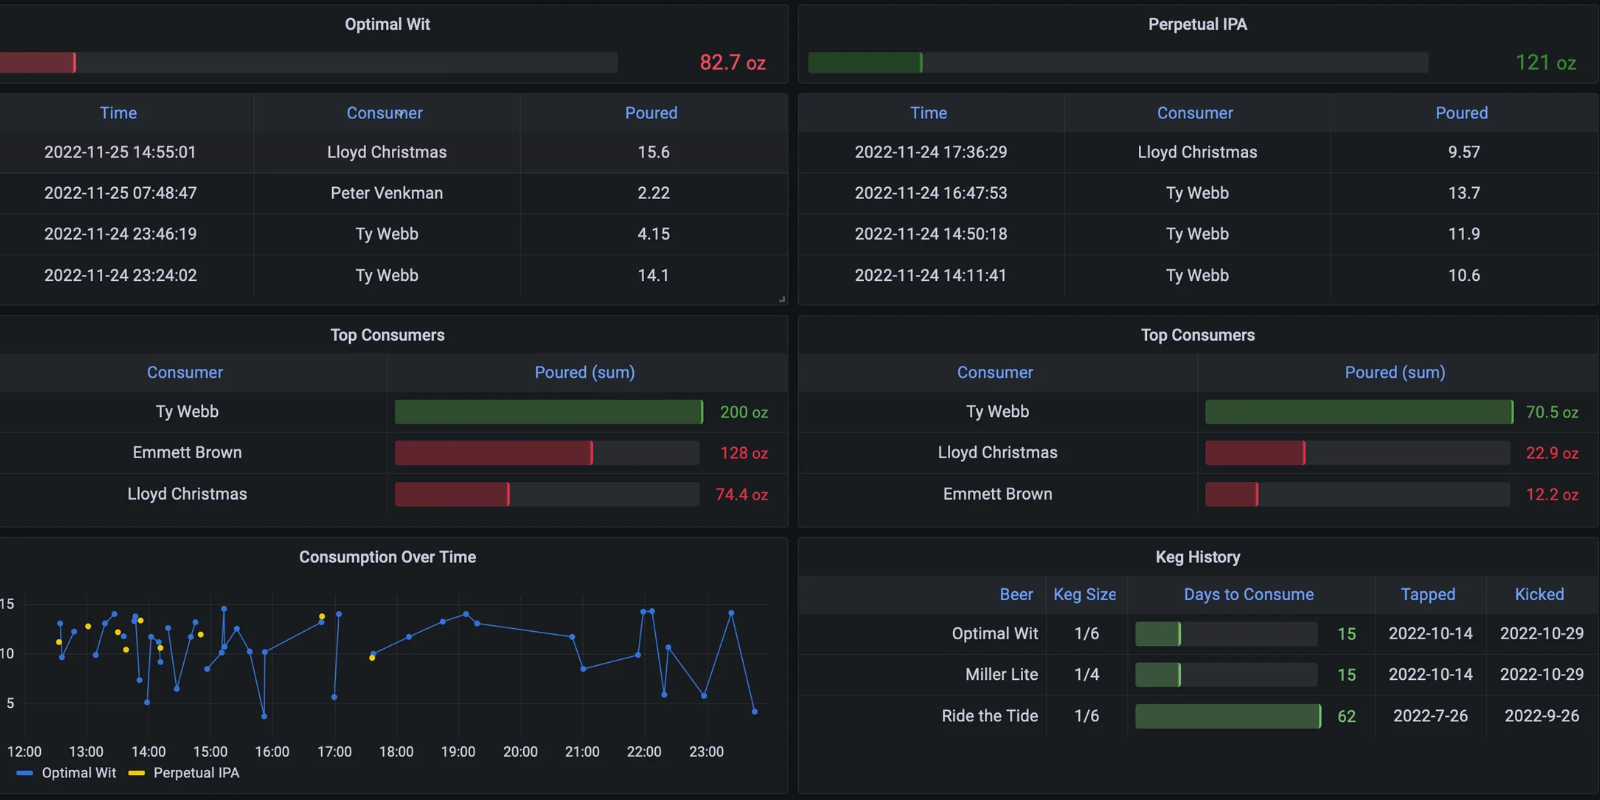Click the 2022-11-24 14:11:41 time cell
Viewport: 1600px width, 800px height.
coord(930,275)
